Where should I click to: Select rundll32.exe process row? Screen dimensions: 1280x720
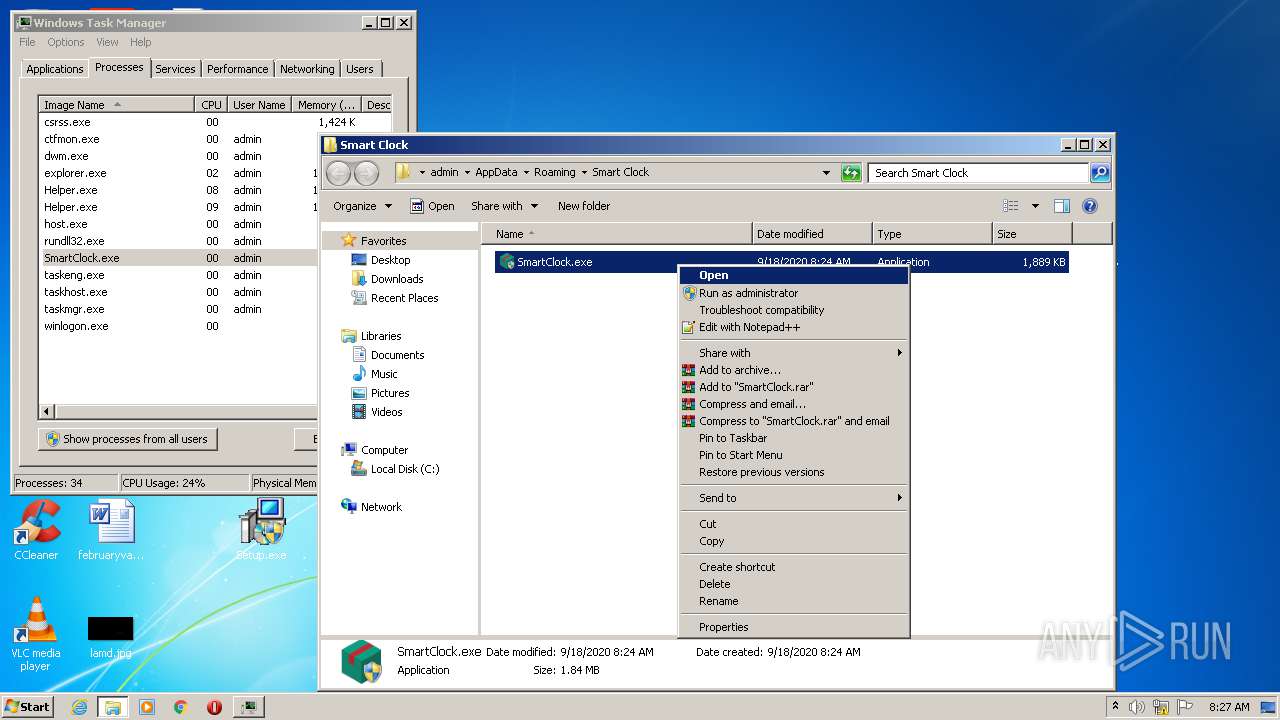point(178,241)
